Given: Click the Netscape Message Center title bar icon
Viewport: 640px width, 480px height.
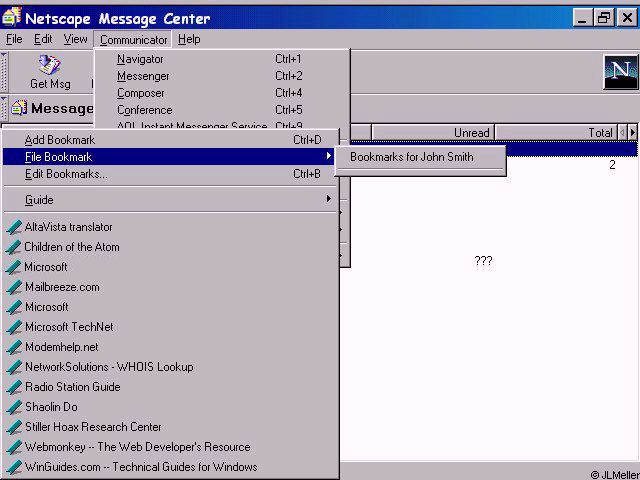Looking at the screenshot, I should (11, 17).
